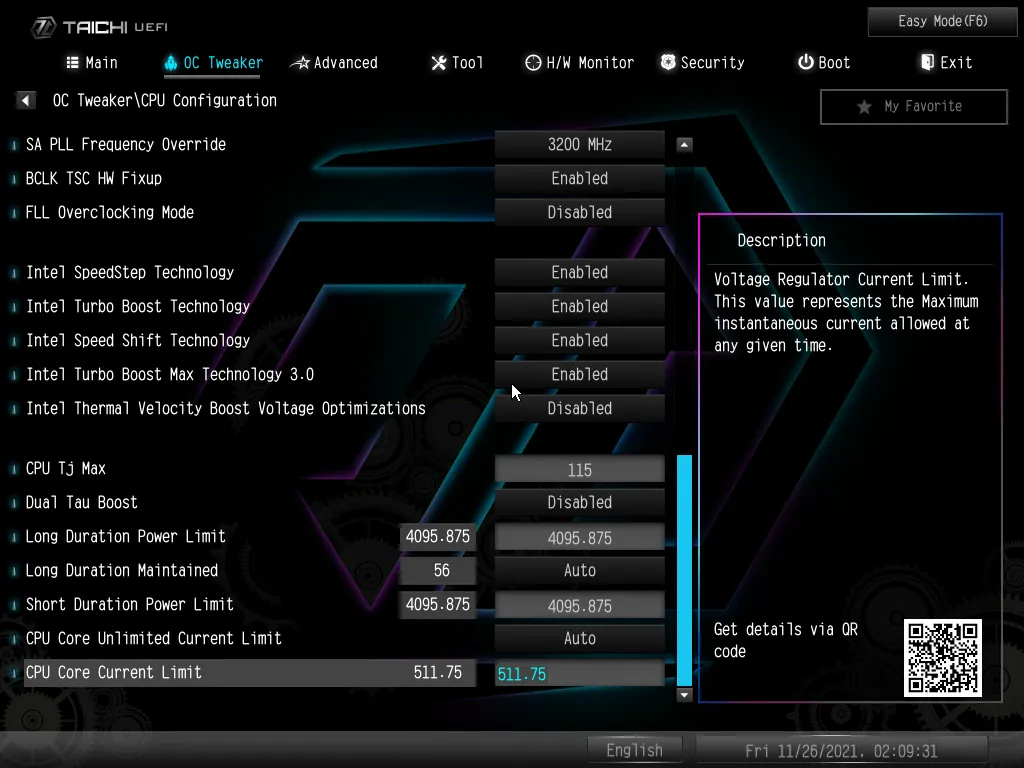The image size is (1024, 768).
Task: Click the Security shield icon
Action: (x=668, y=62)
